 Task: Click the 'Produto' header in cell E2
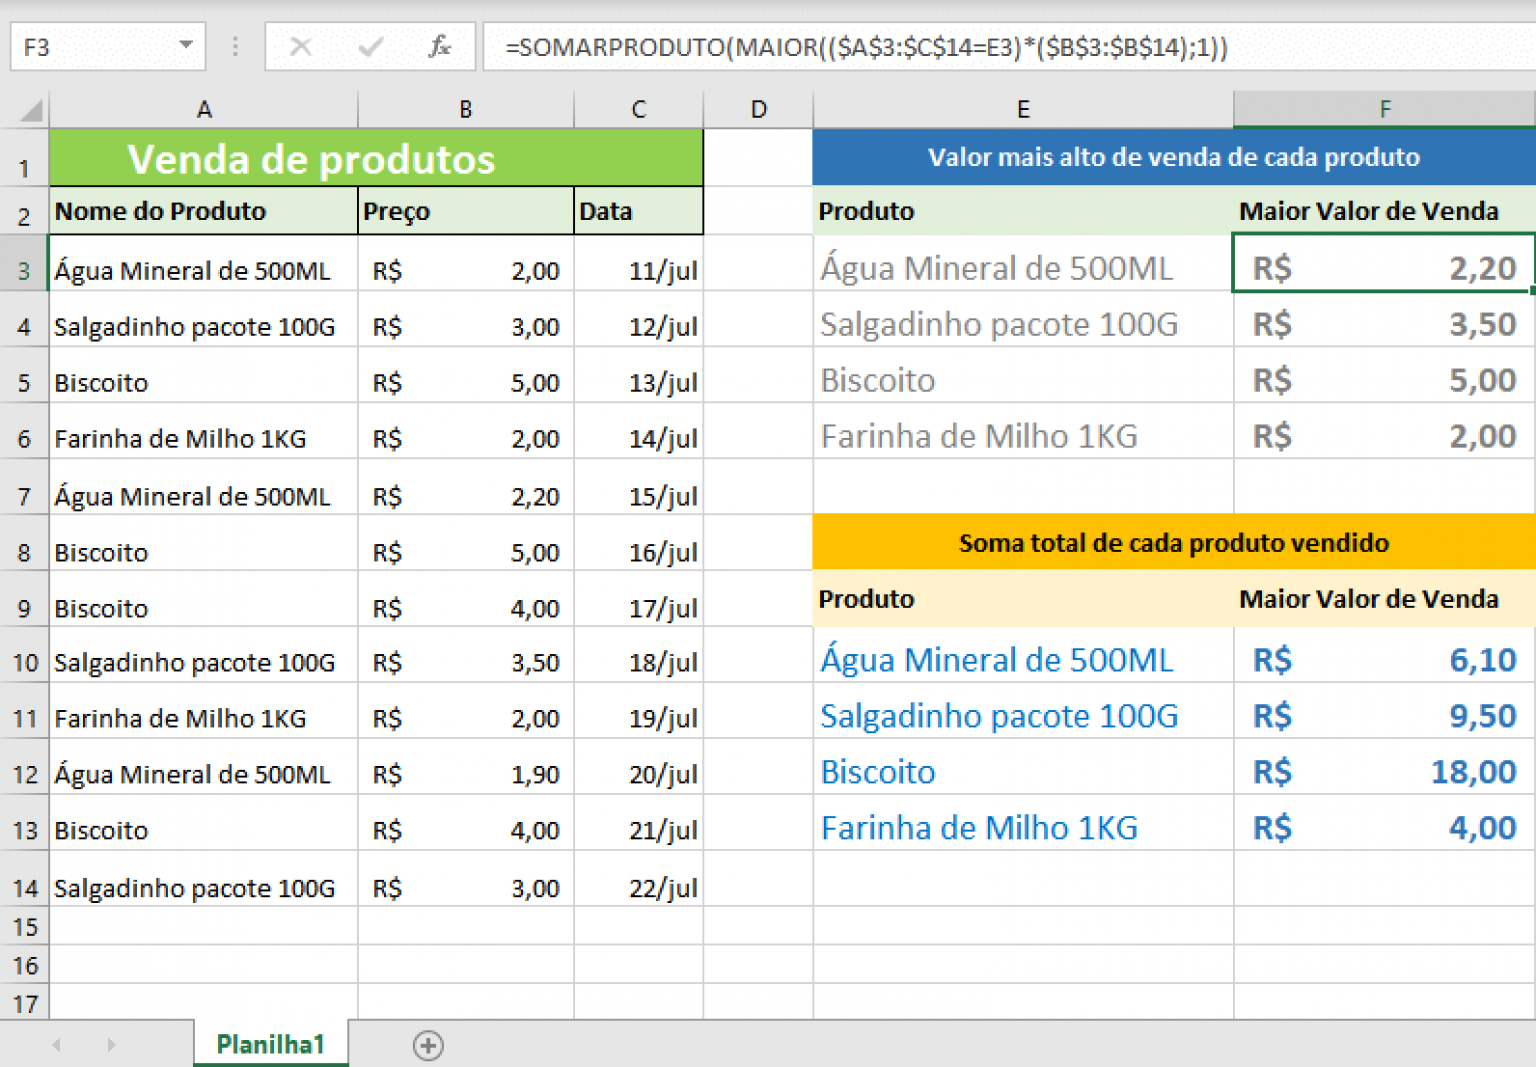[1023, 211]
